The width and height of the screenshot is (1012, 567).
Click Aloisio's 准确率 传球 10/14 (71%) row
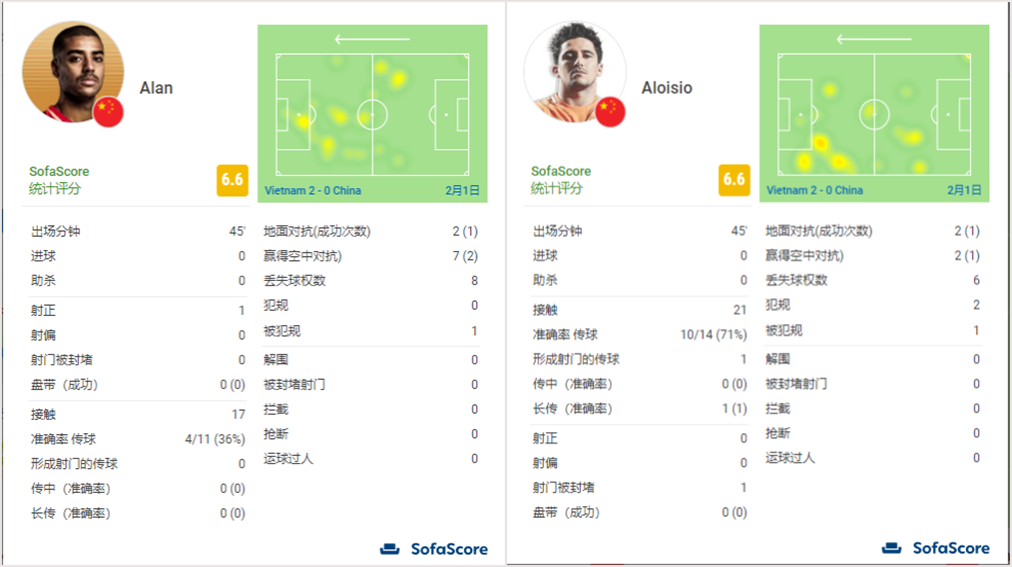click(640, 335)
